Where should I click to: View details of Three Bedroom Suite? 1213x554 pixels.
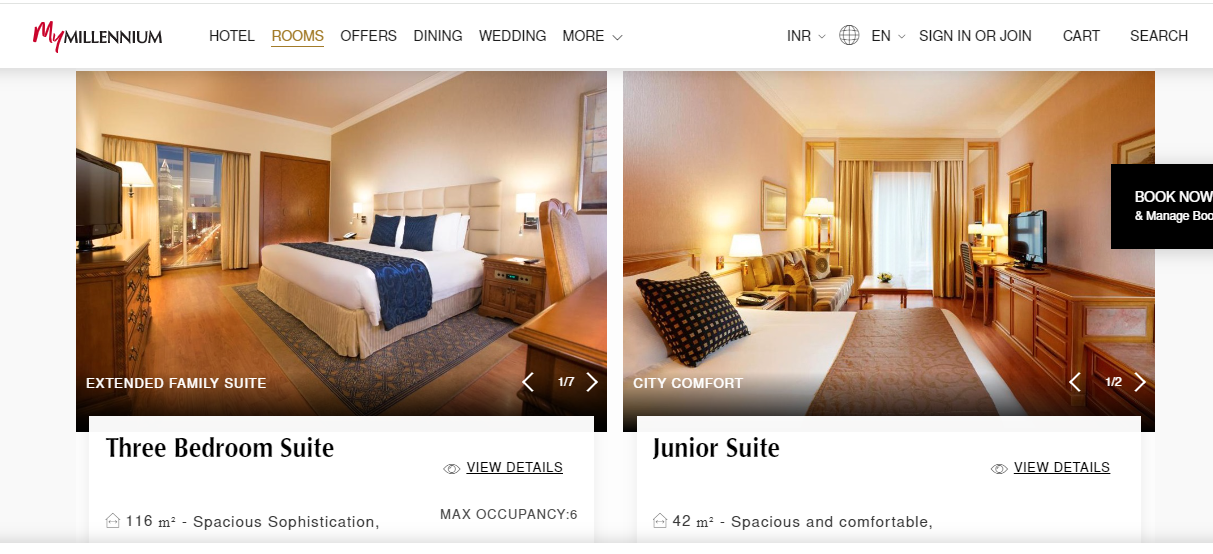[x=514, y=468]
